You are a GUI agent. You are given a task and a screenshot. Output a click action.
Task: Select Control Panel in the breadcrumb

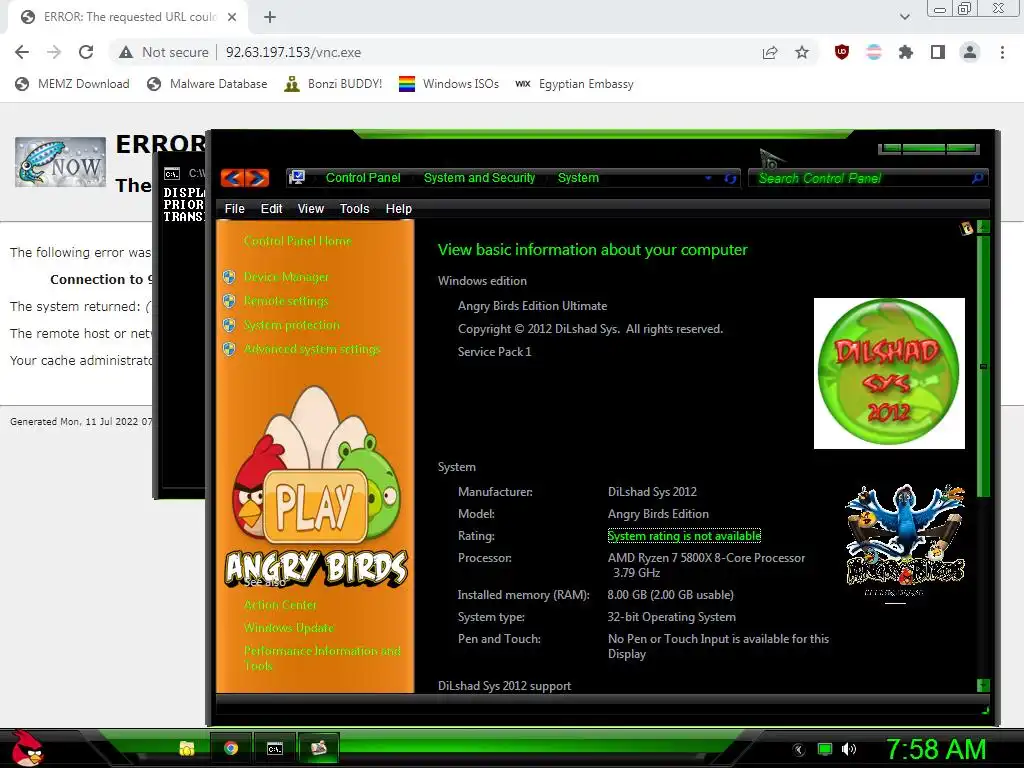[x=363, y=178]
